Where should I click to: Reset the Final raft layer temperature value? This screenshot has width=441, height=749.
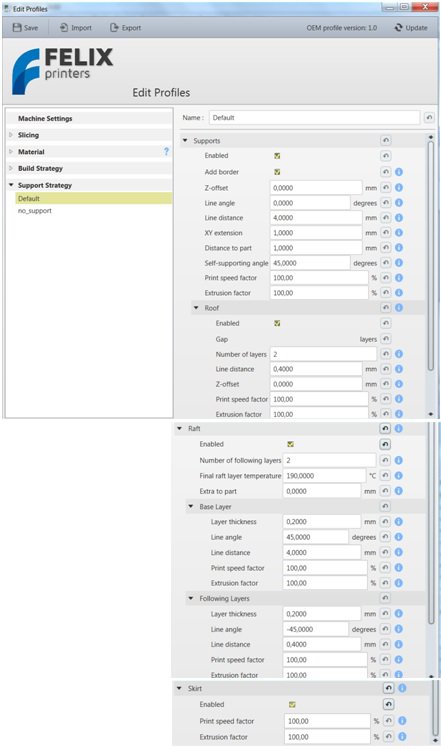[x=385, y=476]
